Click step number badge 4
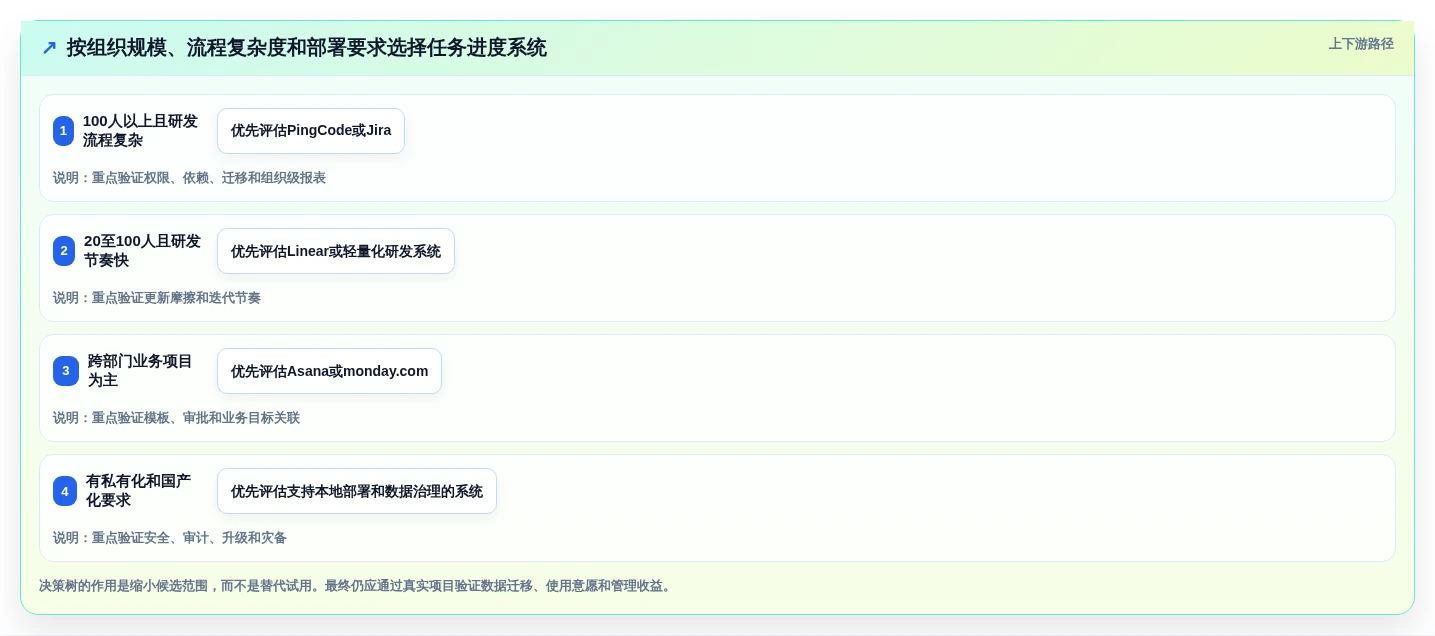1435x636 pixels. pos(65,491)
